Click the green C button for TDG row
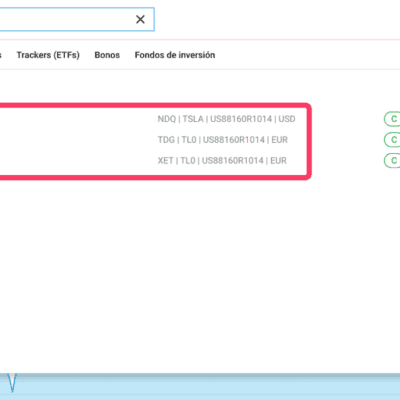The image size is (400, 400). (392, 140)
